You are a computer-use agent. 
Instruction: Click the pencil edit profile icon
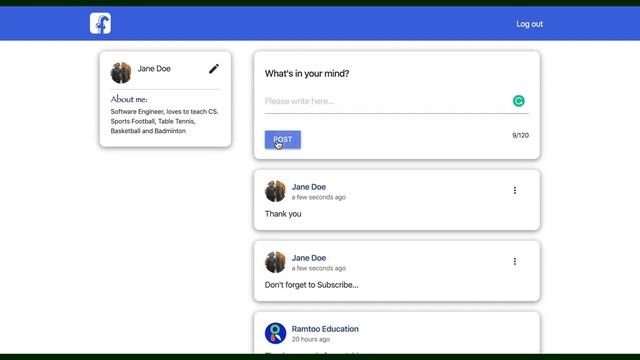(x=214, y=69)
